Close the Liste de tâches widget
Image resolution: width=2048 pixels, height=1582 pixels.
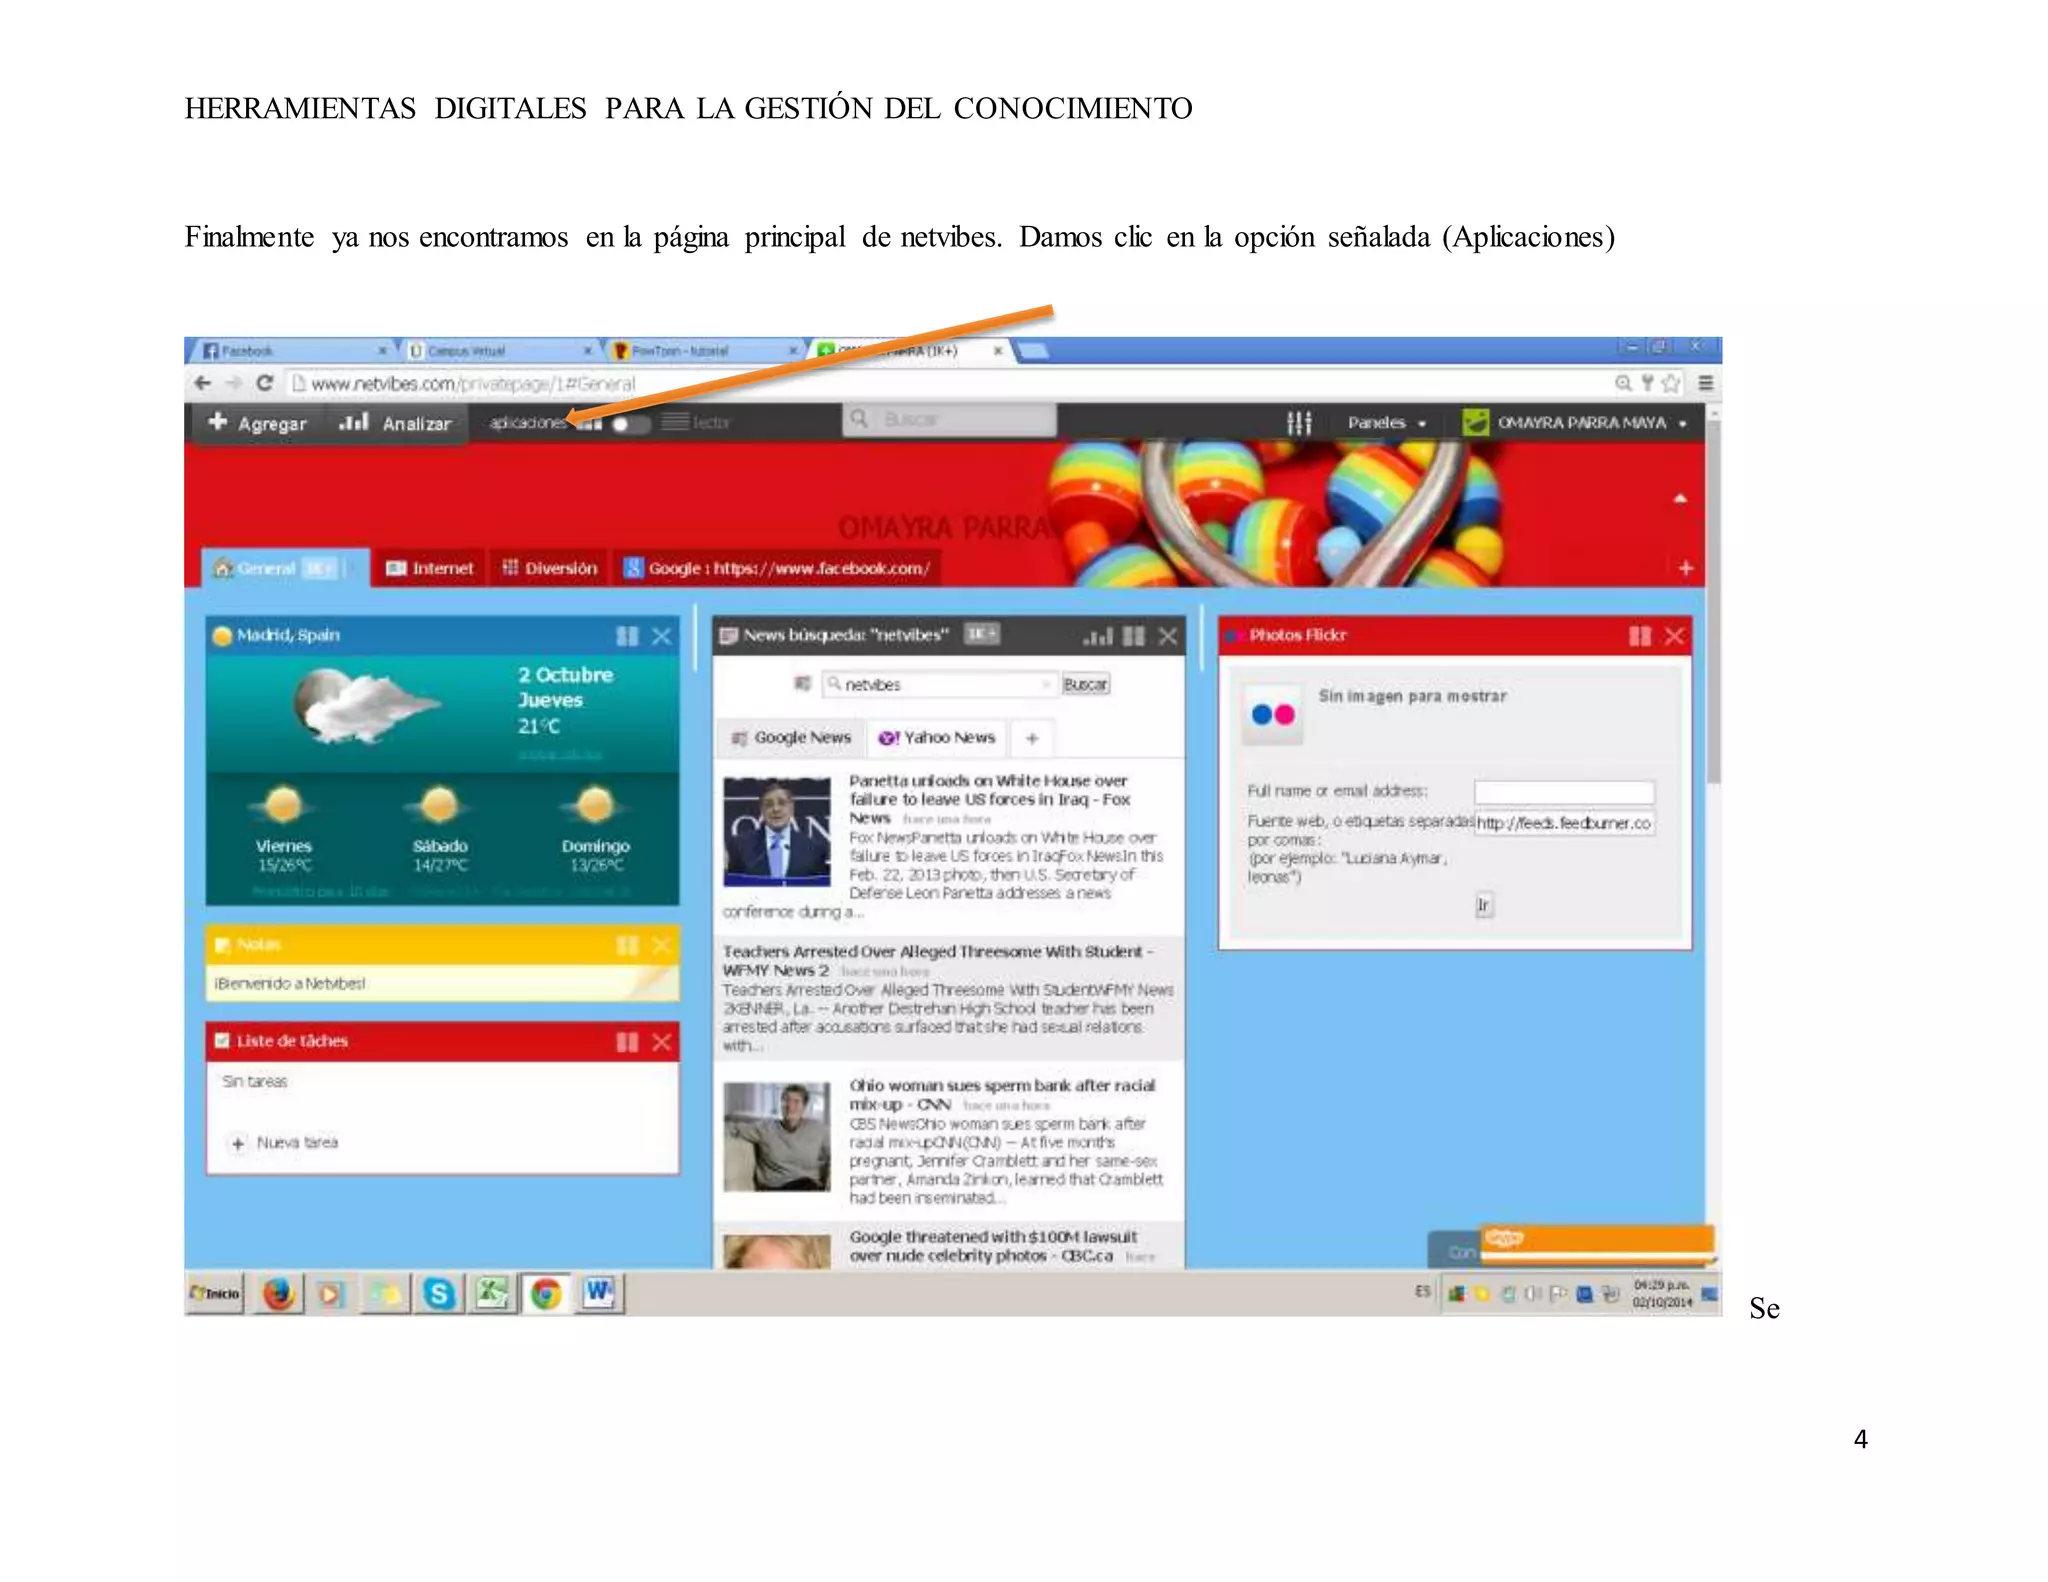(661, 1042)
